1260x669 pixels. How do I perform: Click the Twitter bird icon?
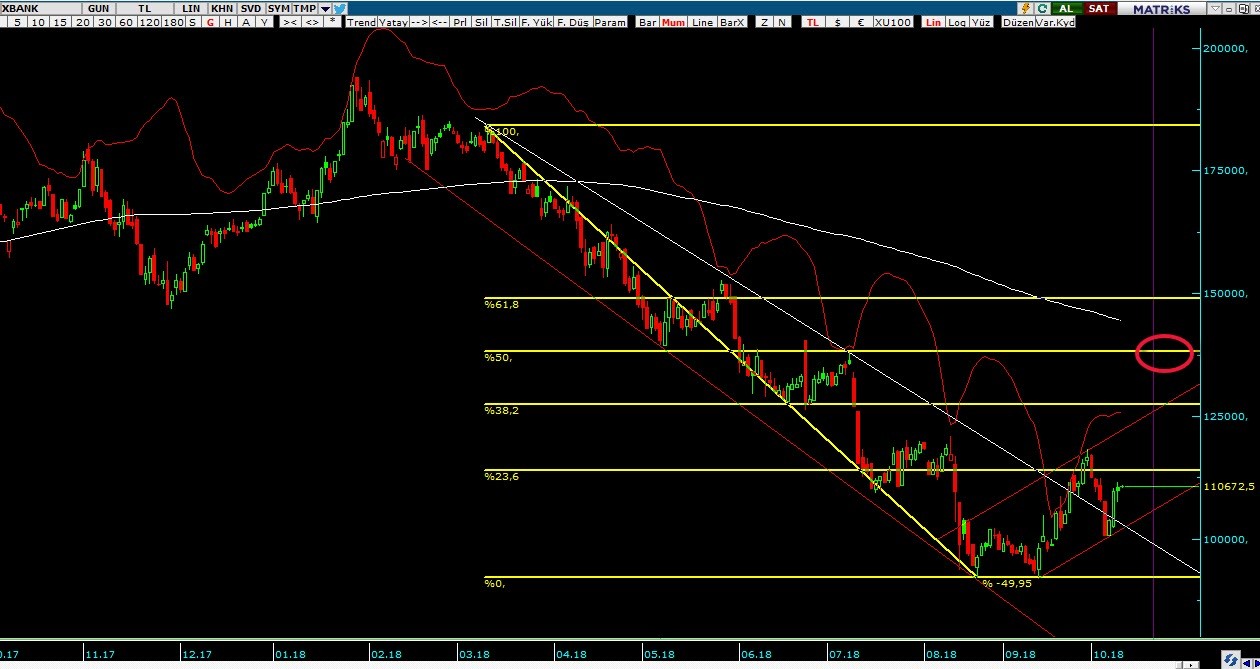[x=339, y=8]
